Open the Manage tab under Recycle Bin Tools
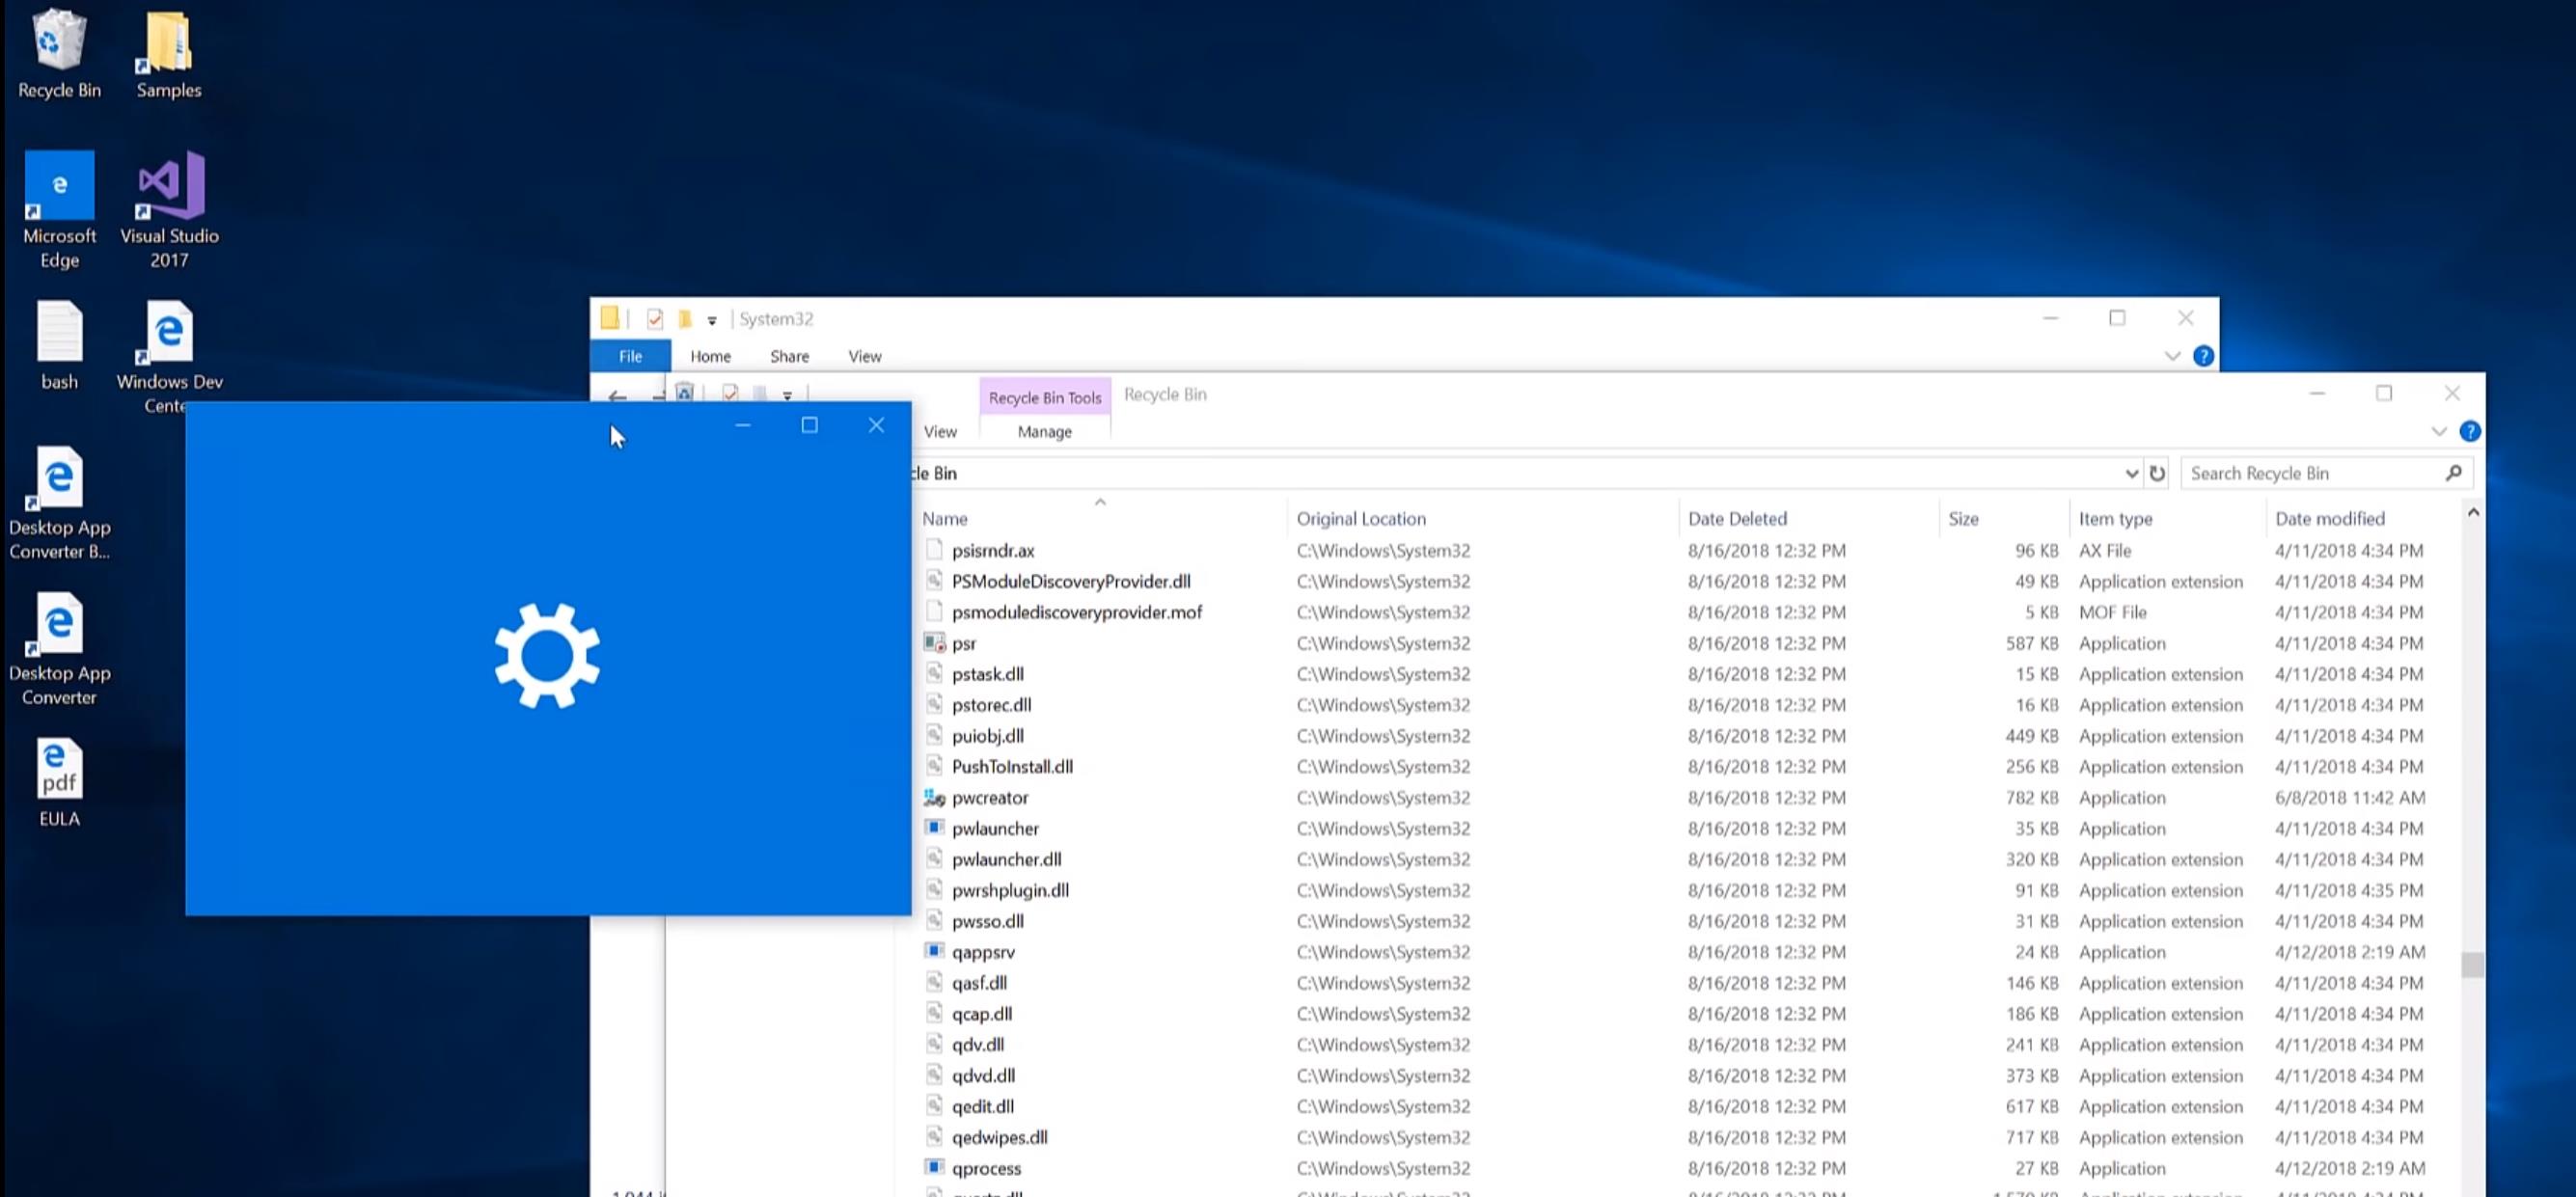 pyautogui.click(x=1043, y=431)
